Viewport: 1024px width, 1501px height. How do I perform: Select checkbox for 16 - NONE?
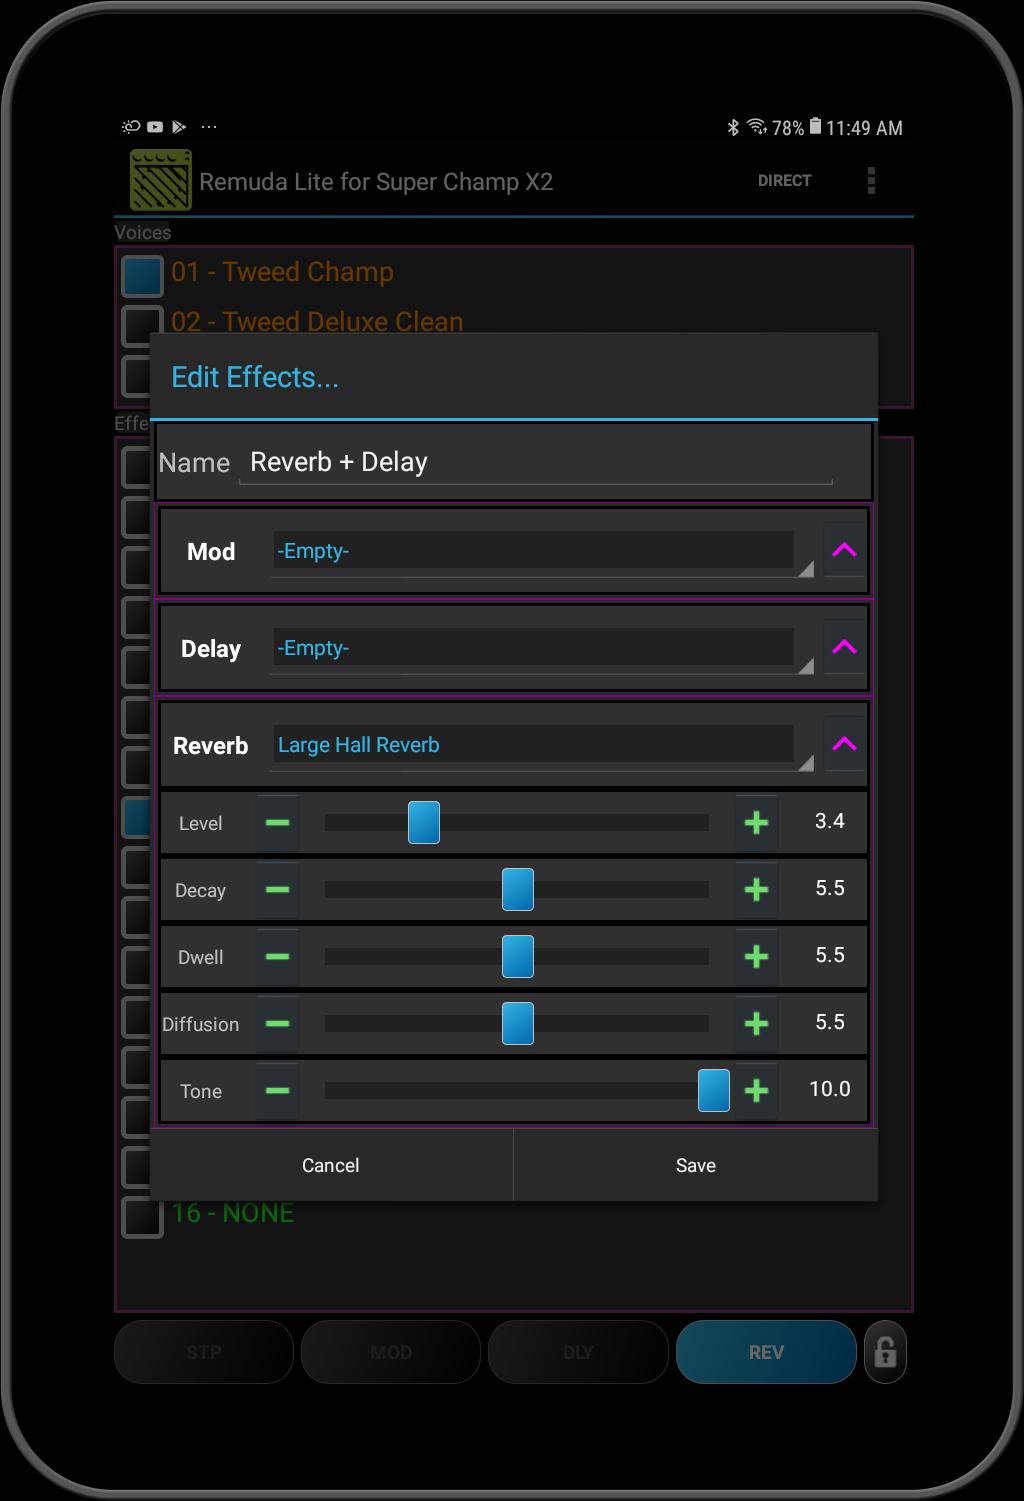click(x=142, y=1216)
